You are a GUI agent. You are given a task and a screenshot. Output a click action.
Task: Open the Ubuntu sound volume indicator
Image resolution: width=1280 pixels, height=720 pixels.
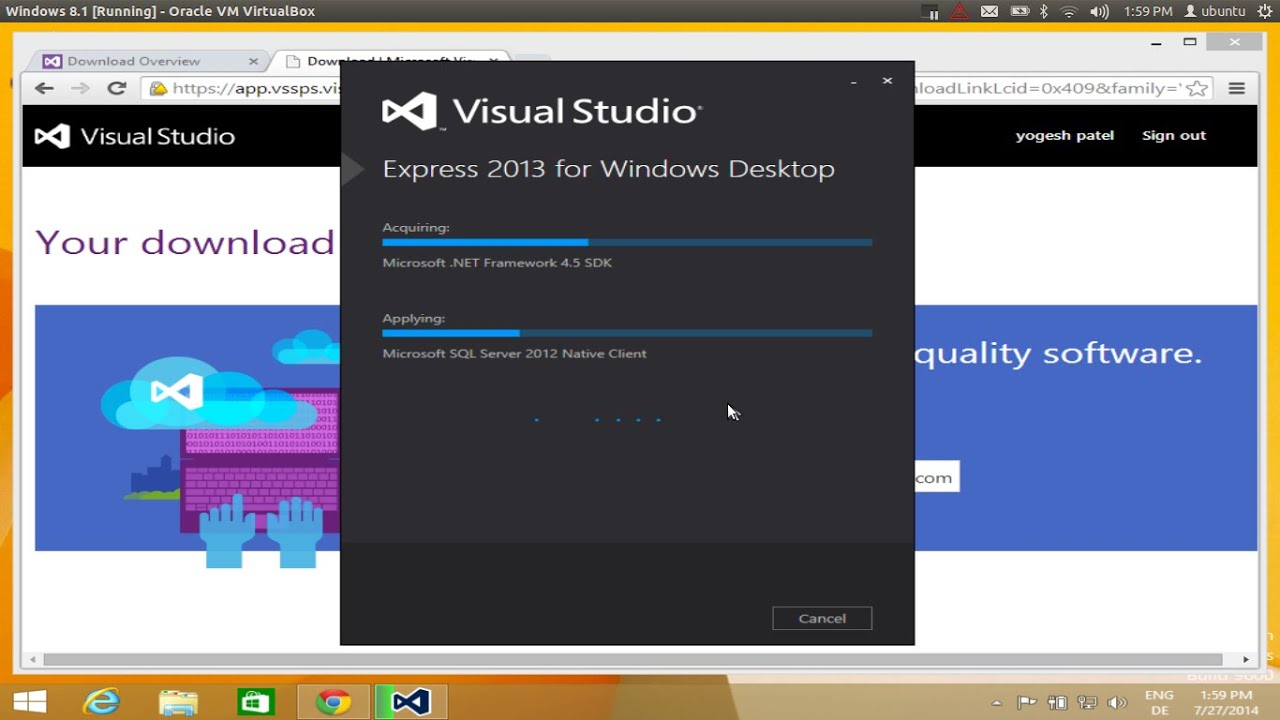[x=1099, y=11]
